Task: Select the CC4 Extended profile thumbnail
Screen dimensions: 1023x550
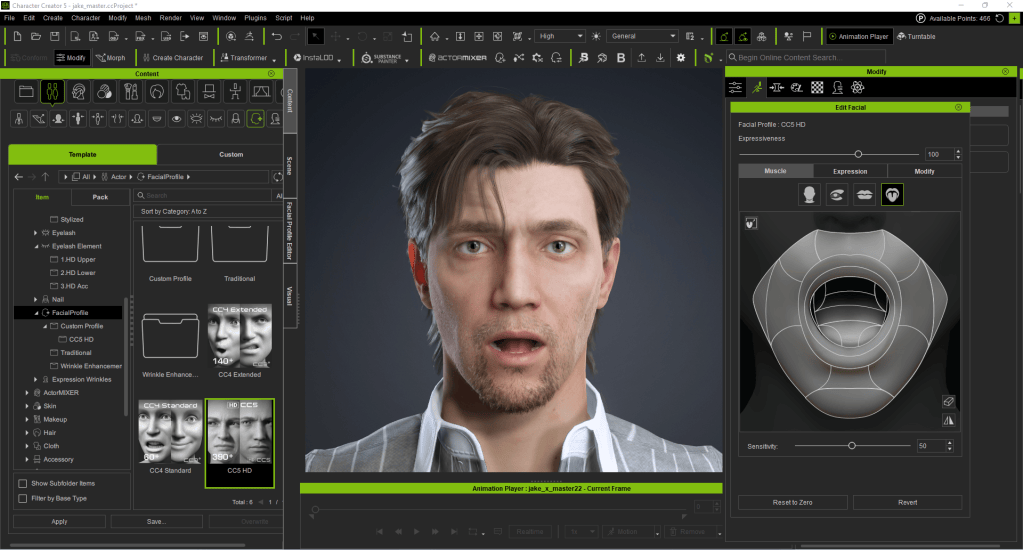Action: click(x=239, y=337)
